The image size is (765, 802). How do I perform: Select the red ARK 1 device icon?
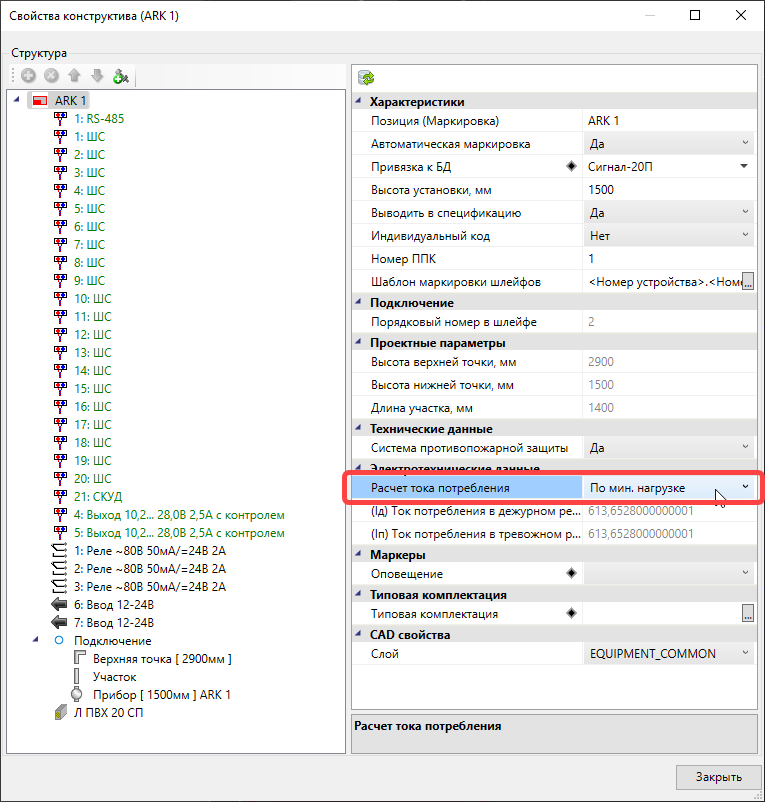click(x=40, y=101)
